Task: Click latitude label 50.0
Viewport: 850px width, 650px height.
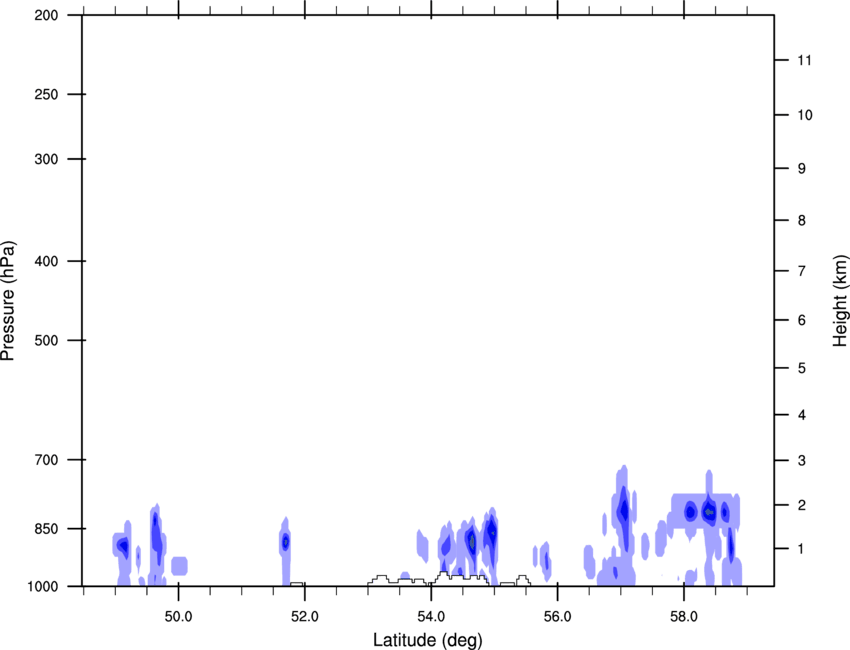Action: [x=178, y=616]
